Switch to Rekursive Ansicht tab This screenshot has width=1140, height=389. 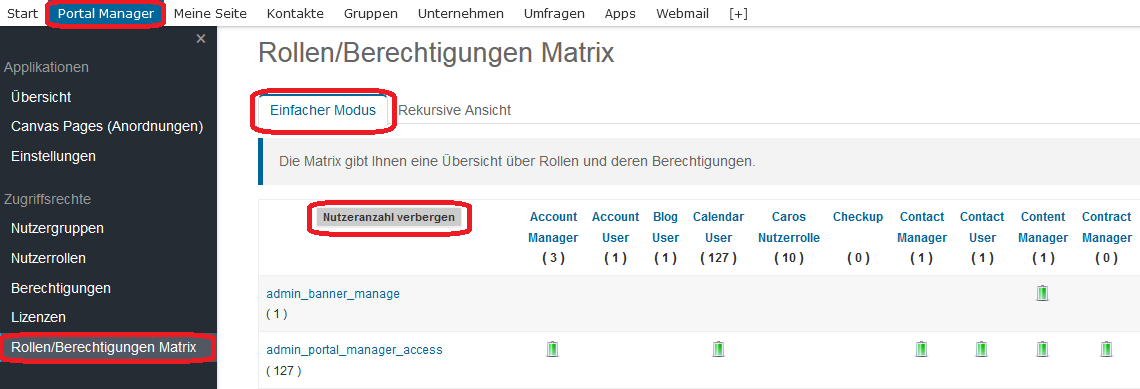pyautogui.click(x=454, y=110)
